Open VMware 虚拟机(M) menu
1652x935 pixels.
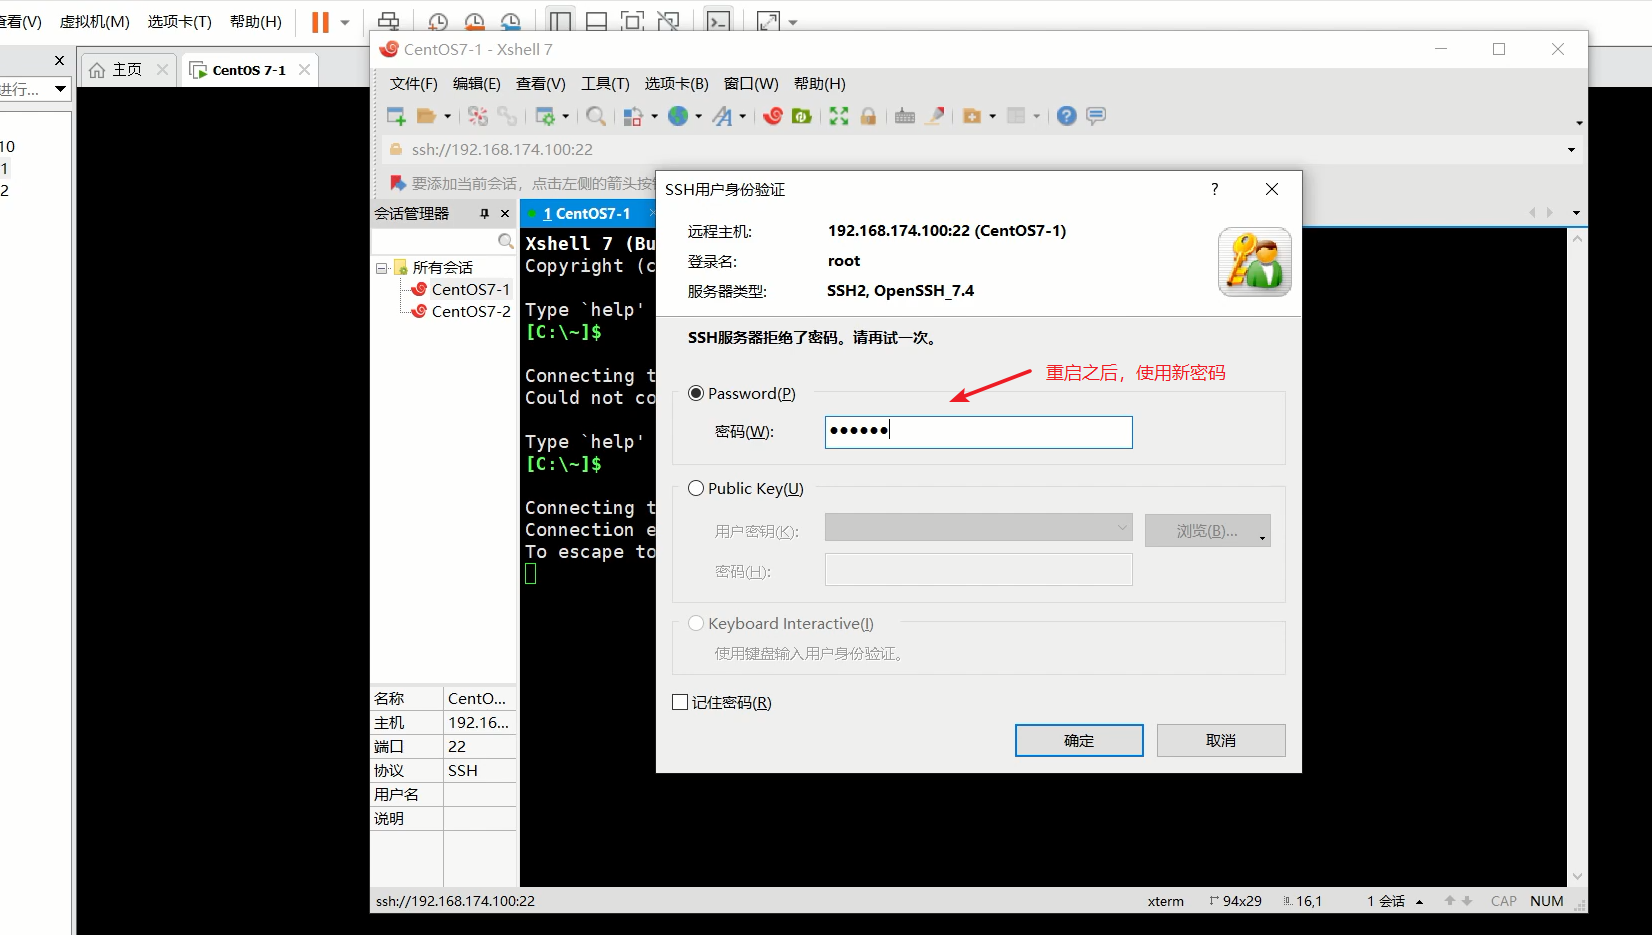(95, 22)
